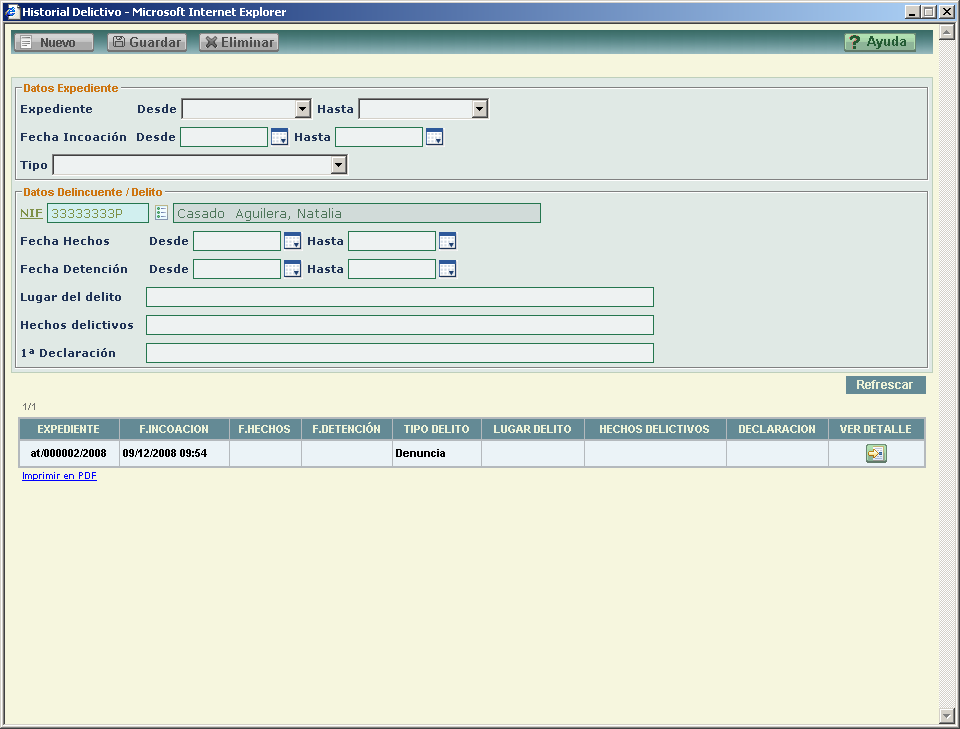960x729 pixels.
Task: Open calendar for Fecha Hechos Hasta
Action: click(447, 241)
